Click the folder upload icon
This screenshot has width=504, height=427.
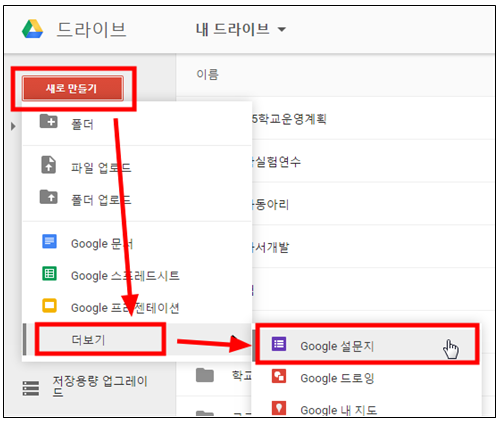coord(49,197)
